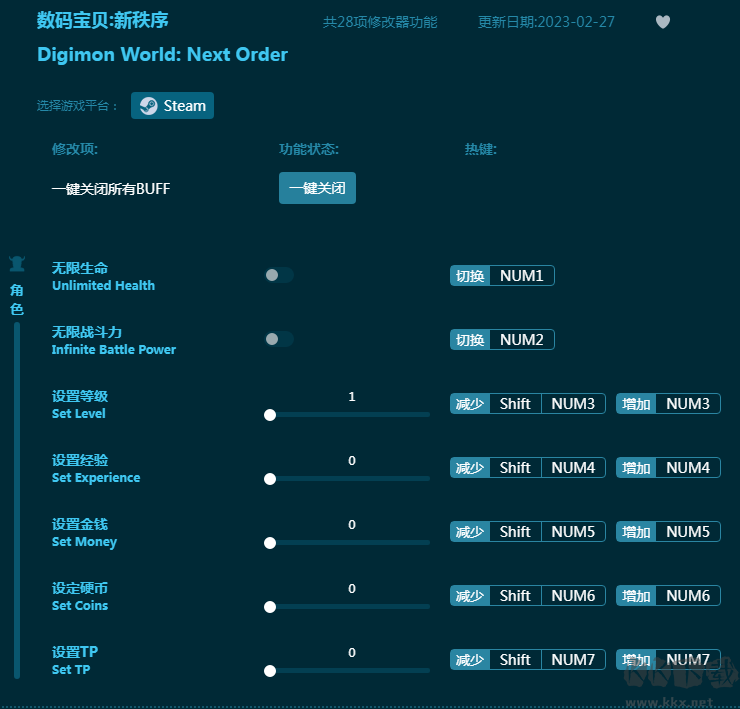This screenshot has width=740, height=709.
Task: Enable Infinite Battle Power toggle
Action: 278,339
